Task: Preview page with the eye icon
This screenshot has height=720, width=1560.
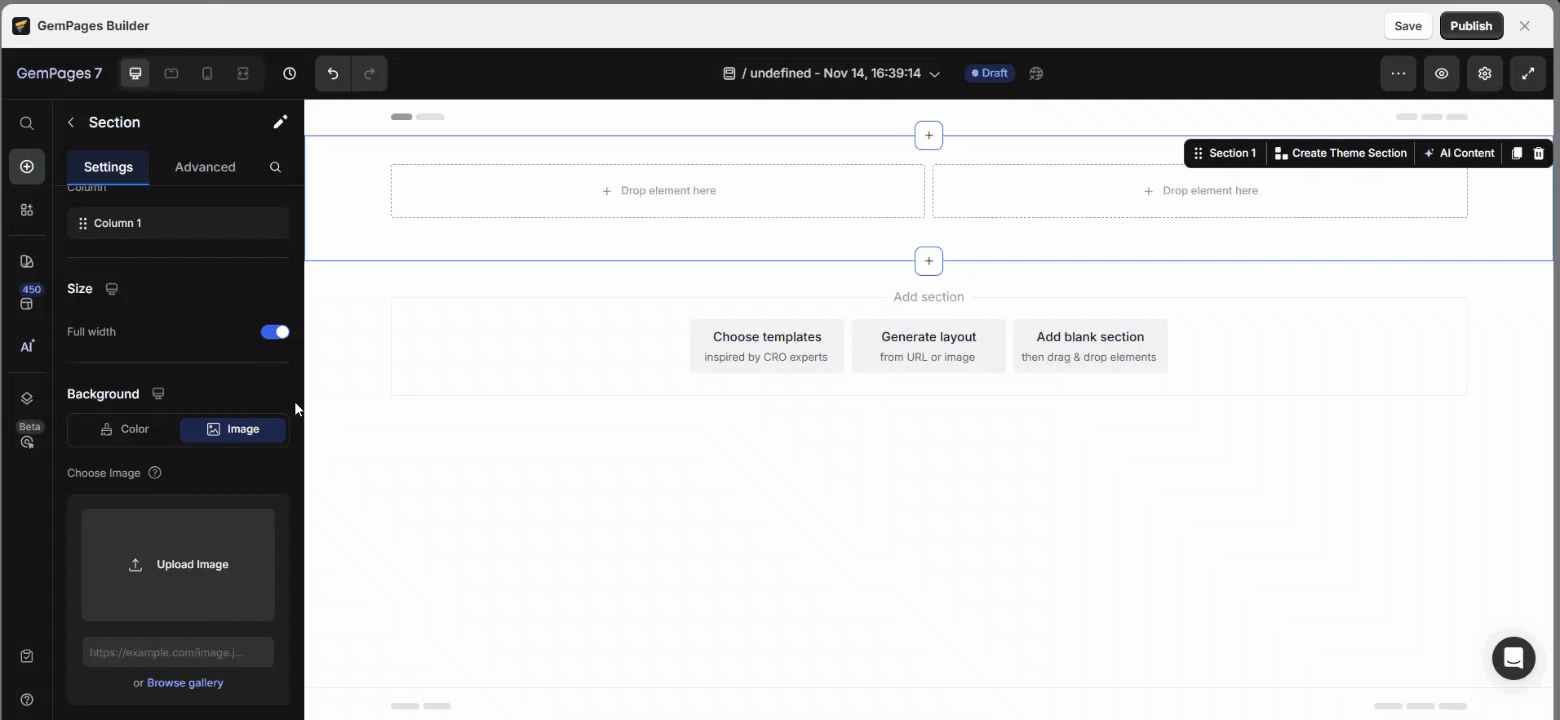Action: [x=1441, y=73]
